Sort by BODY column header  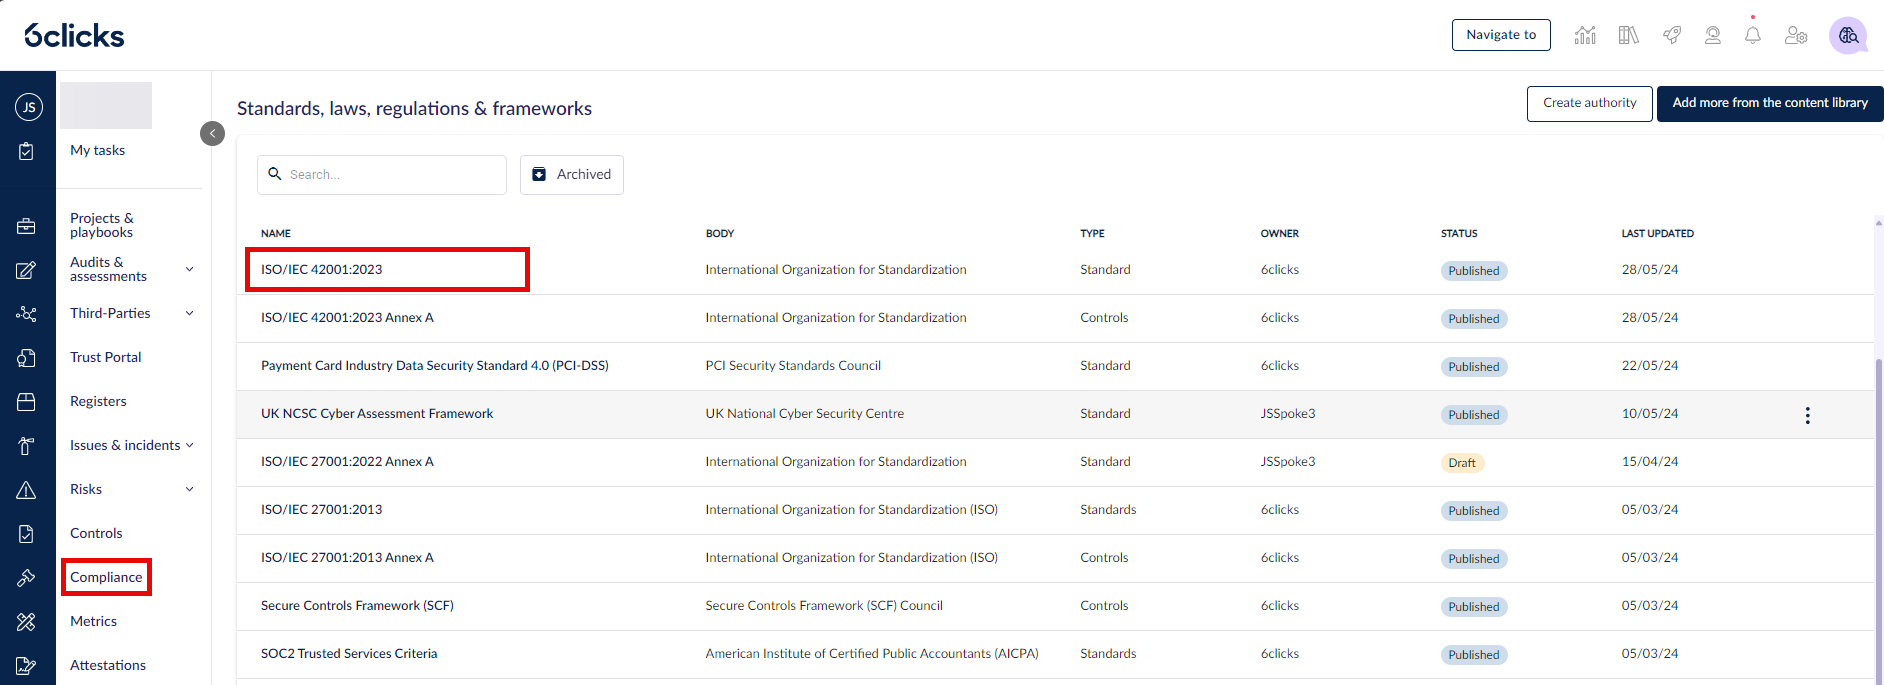720,233
